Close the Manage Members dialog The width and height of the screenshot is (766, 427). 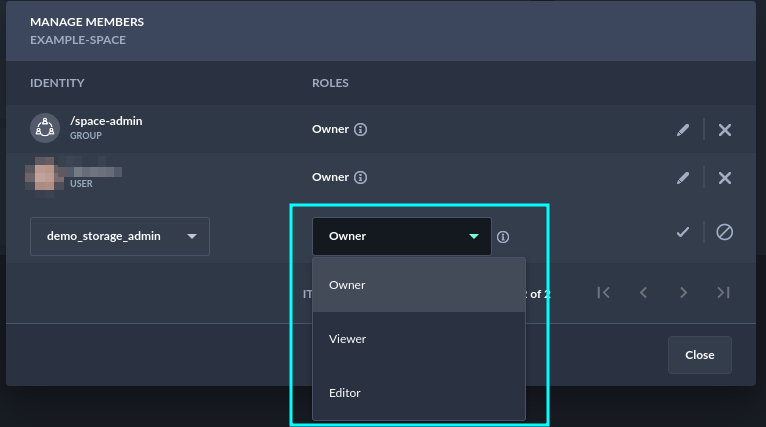[699, 355]
